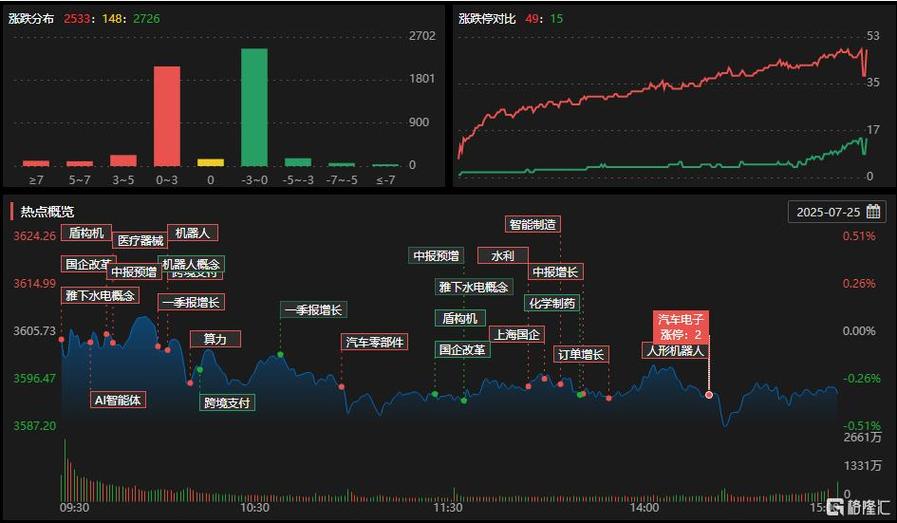Open the 化学制药 hotspot label
897x523 pixels.
tap(552, 303)
